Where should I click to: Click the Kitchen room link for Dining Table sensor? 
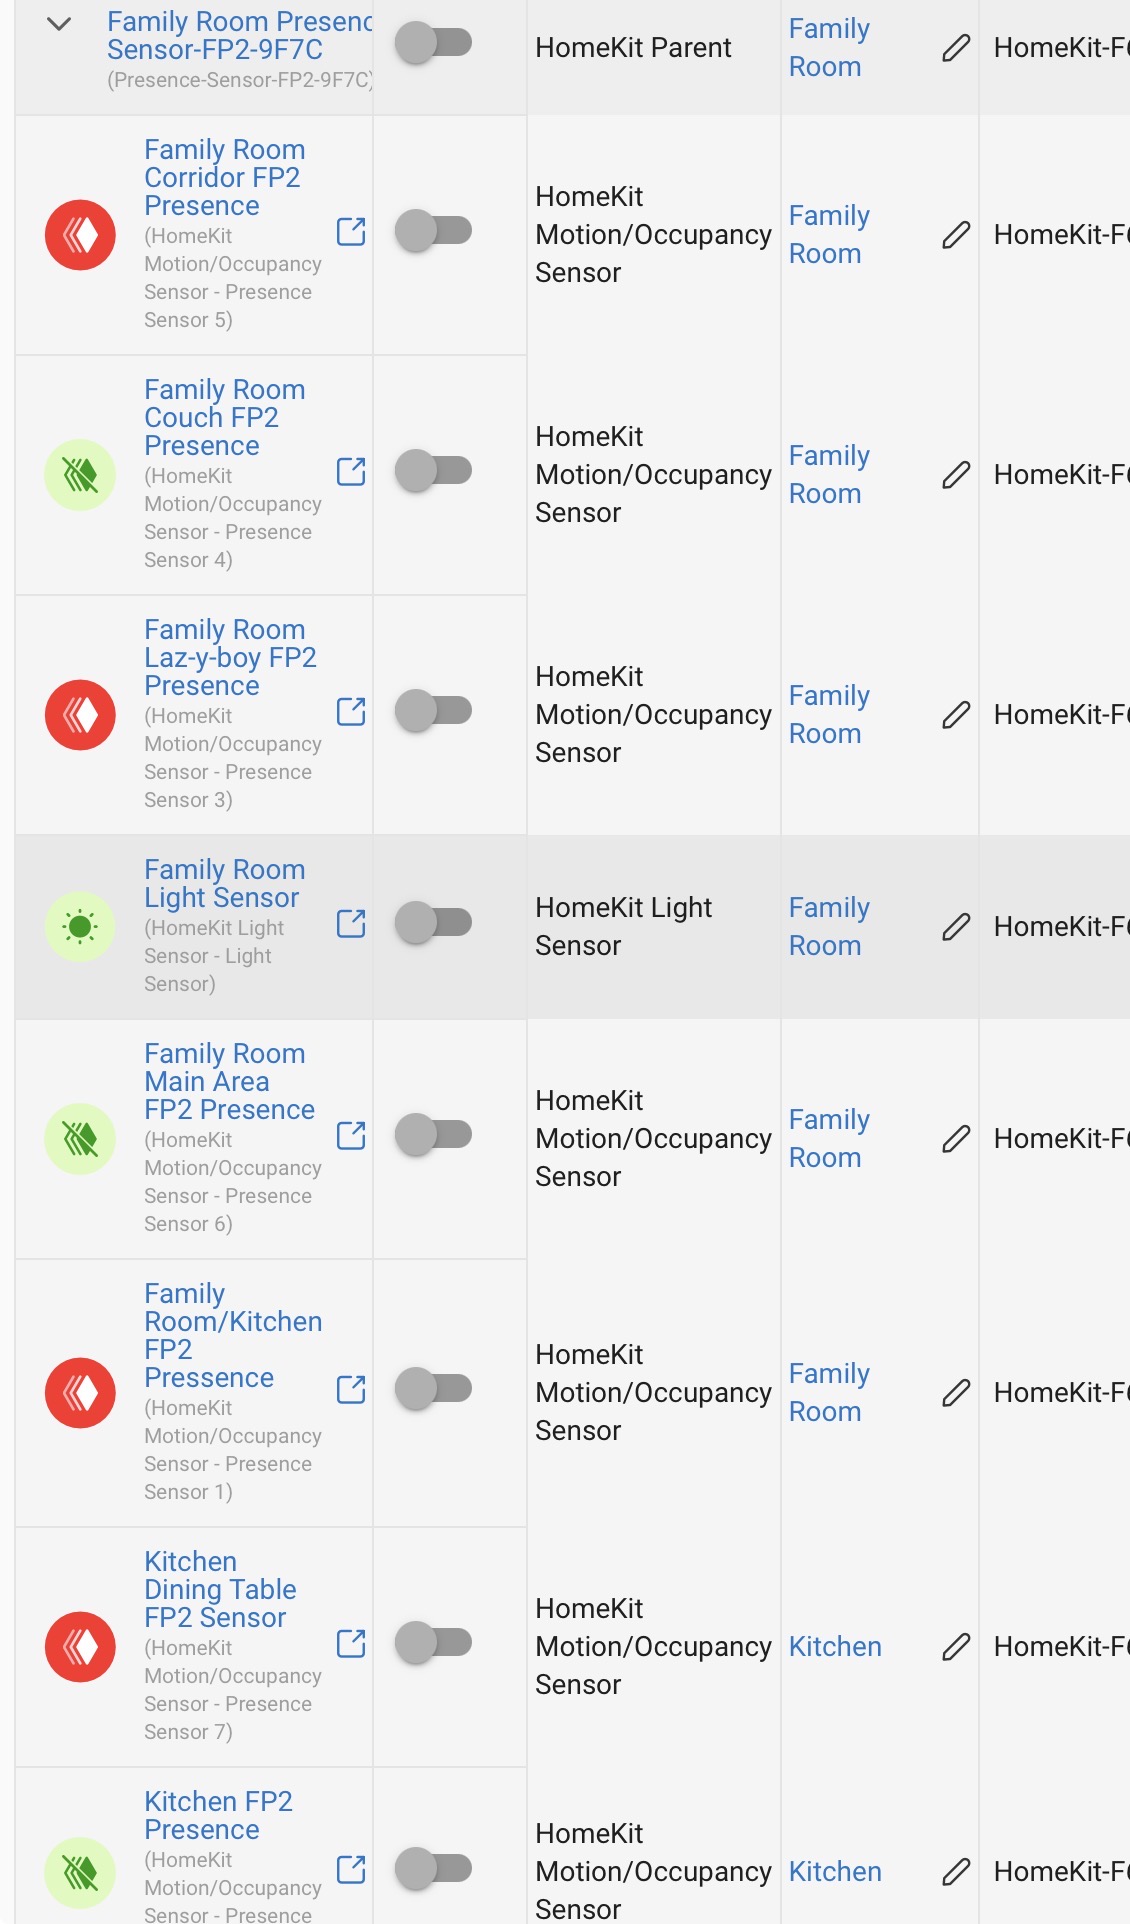coord(835,1646)
